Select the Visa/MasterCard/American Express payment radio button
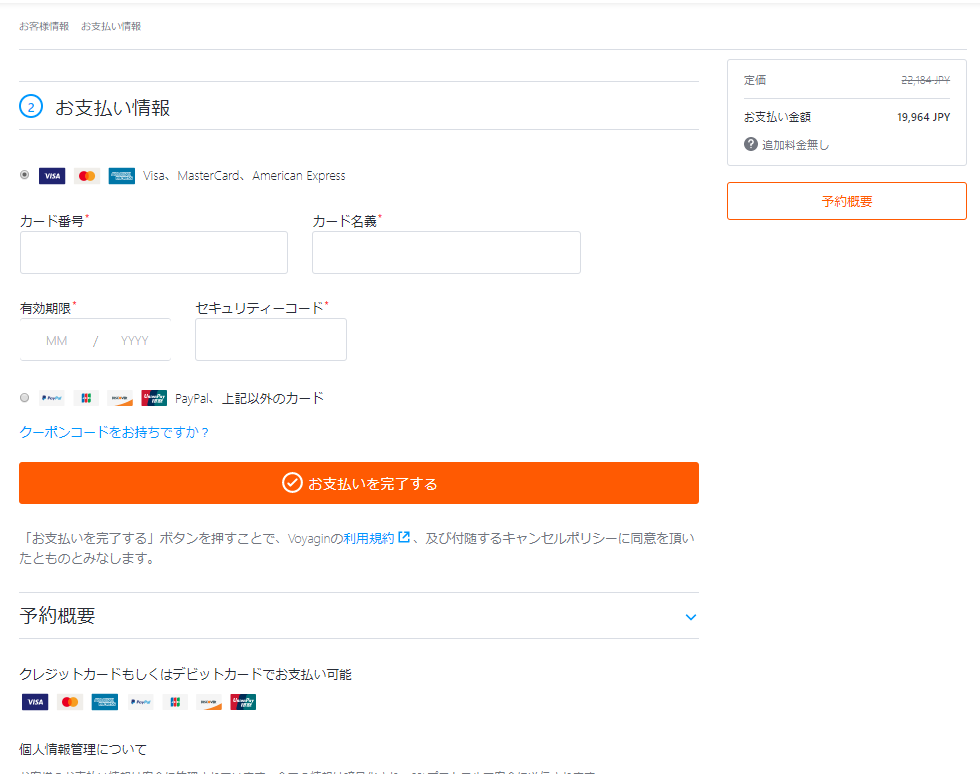 pyautogui.click(x=24, y=175)
